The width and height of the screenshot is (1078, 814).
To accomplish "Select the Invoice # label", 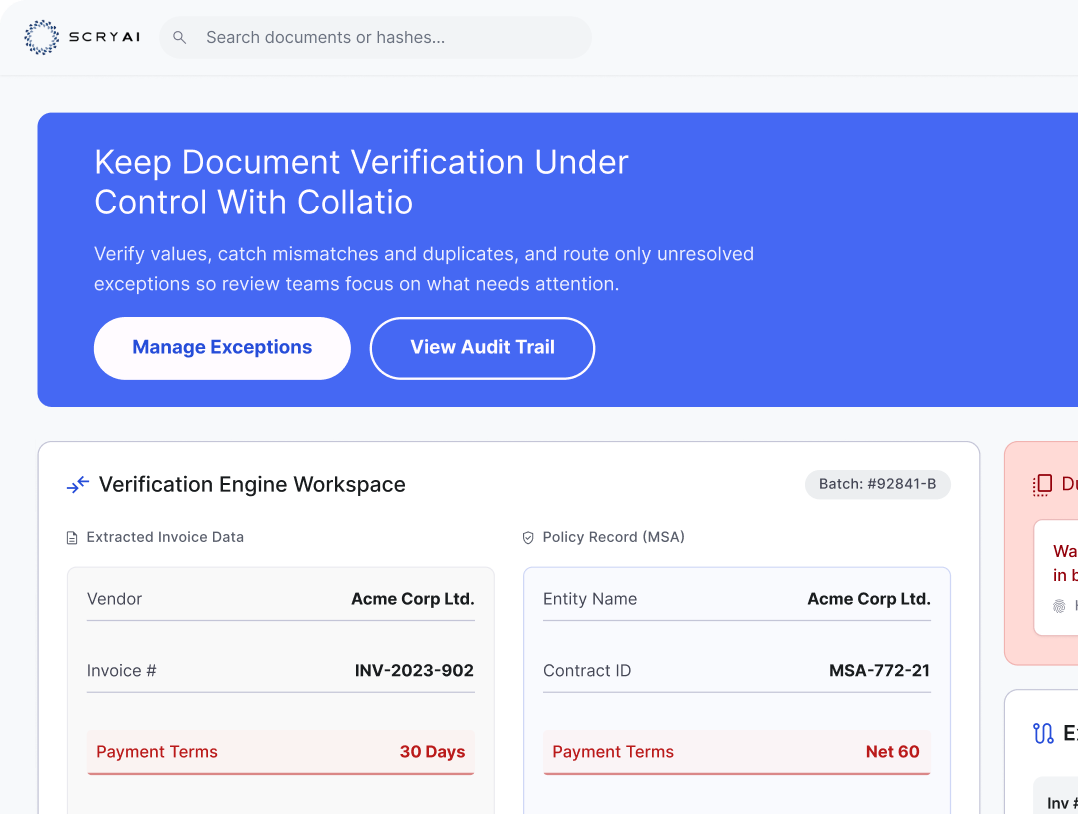I will pyautogui.click(x=122, y=670).
